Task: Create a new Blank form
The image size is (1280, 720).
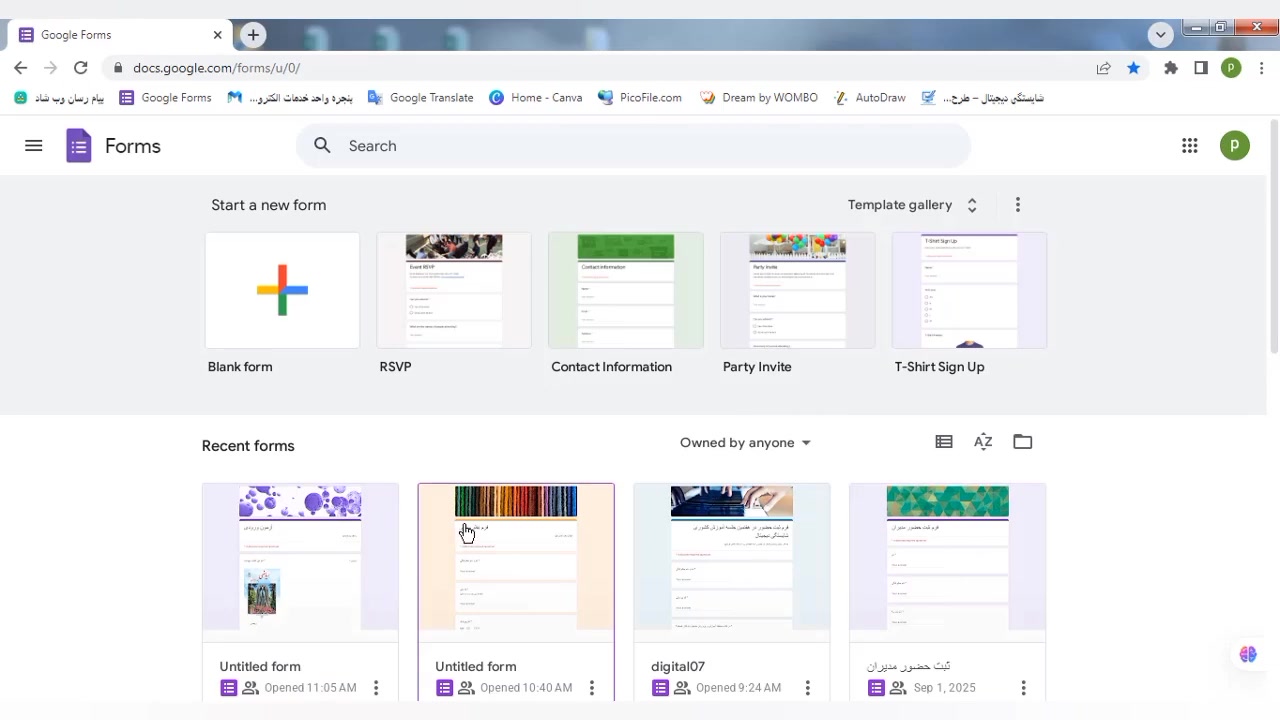Action: coord(282,290)
